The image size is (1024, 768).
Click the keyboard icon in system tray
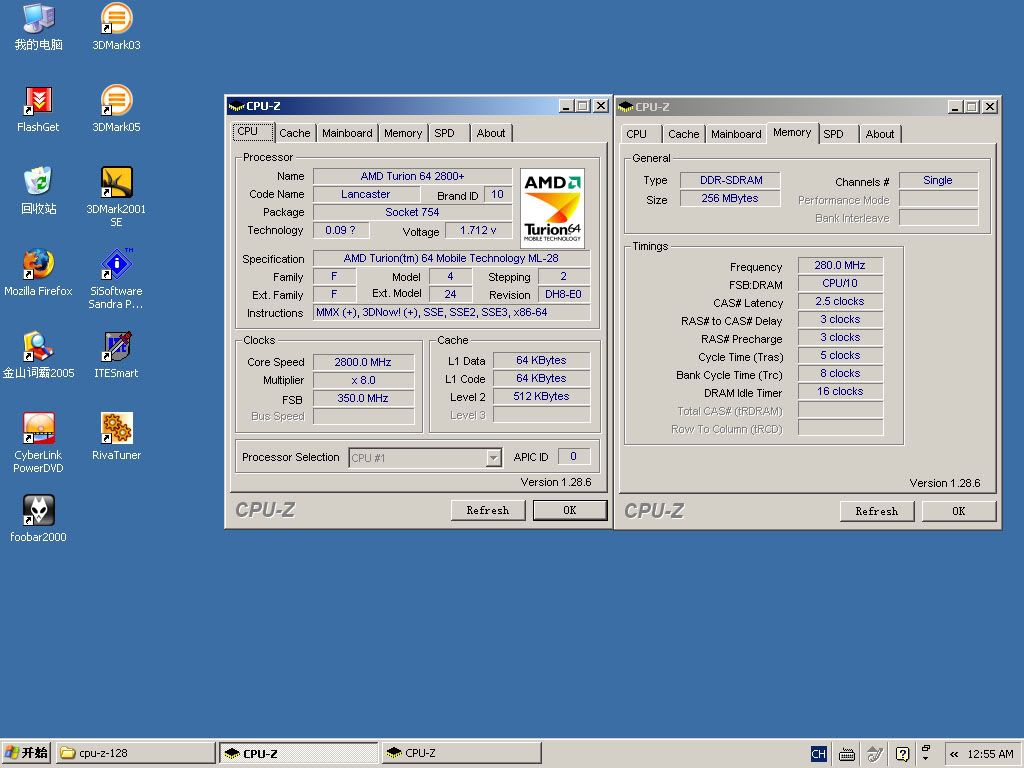point(847,754)
